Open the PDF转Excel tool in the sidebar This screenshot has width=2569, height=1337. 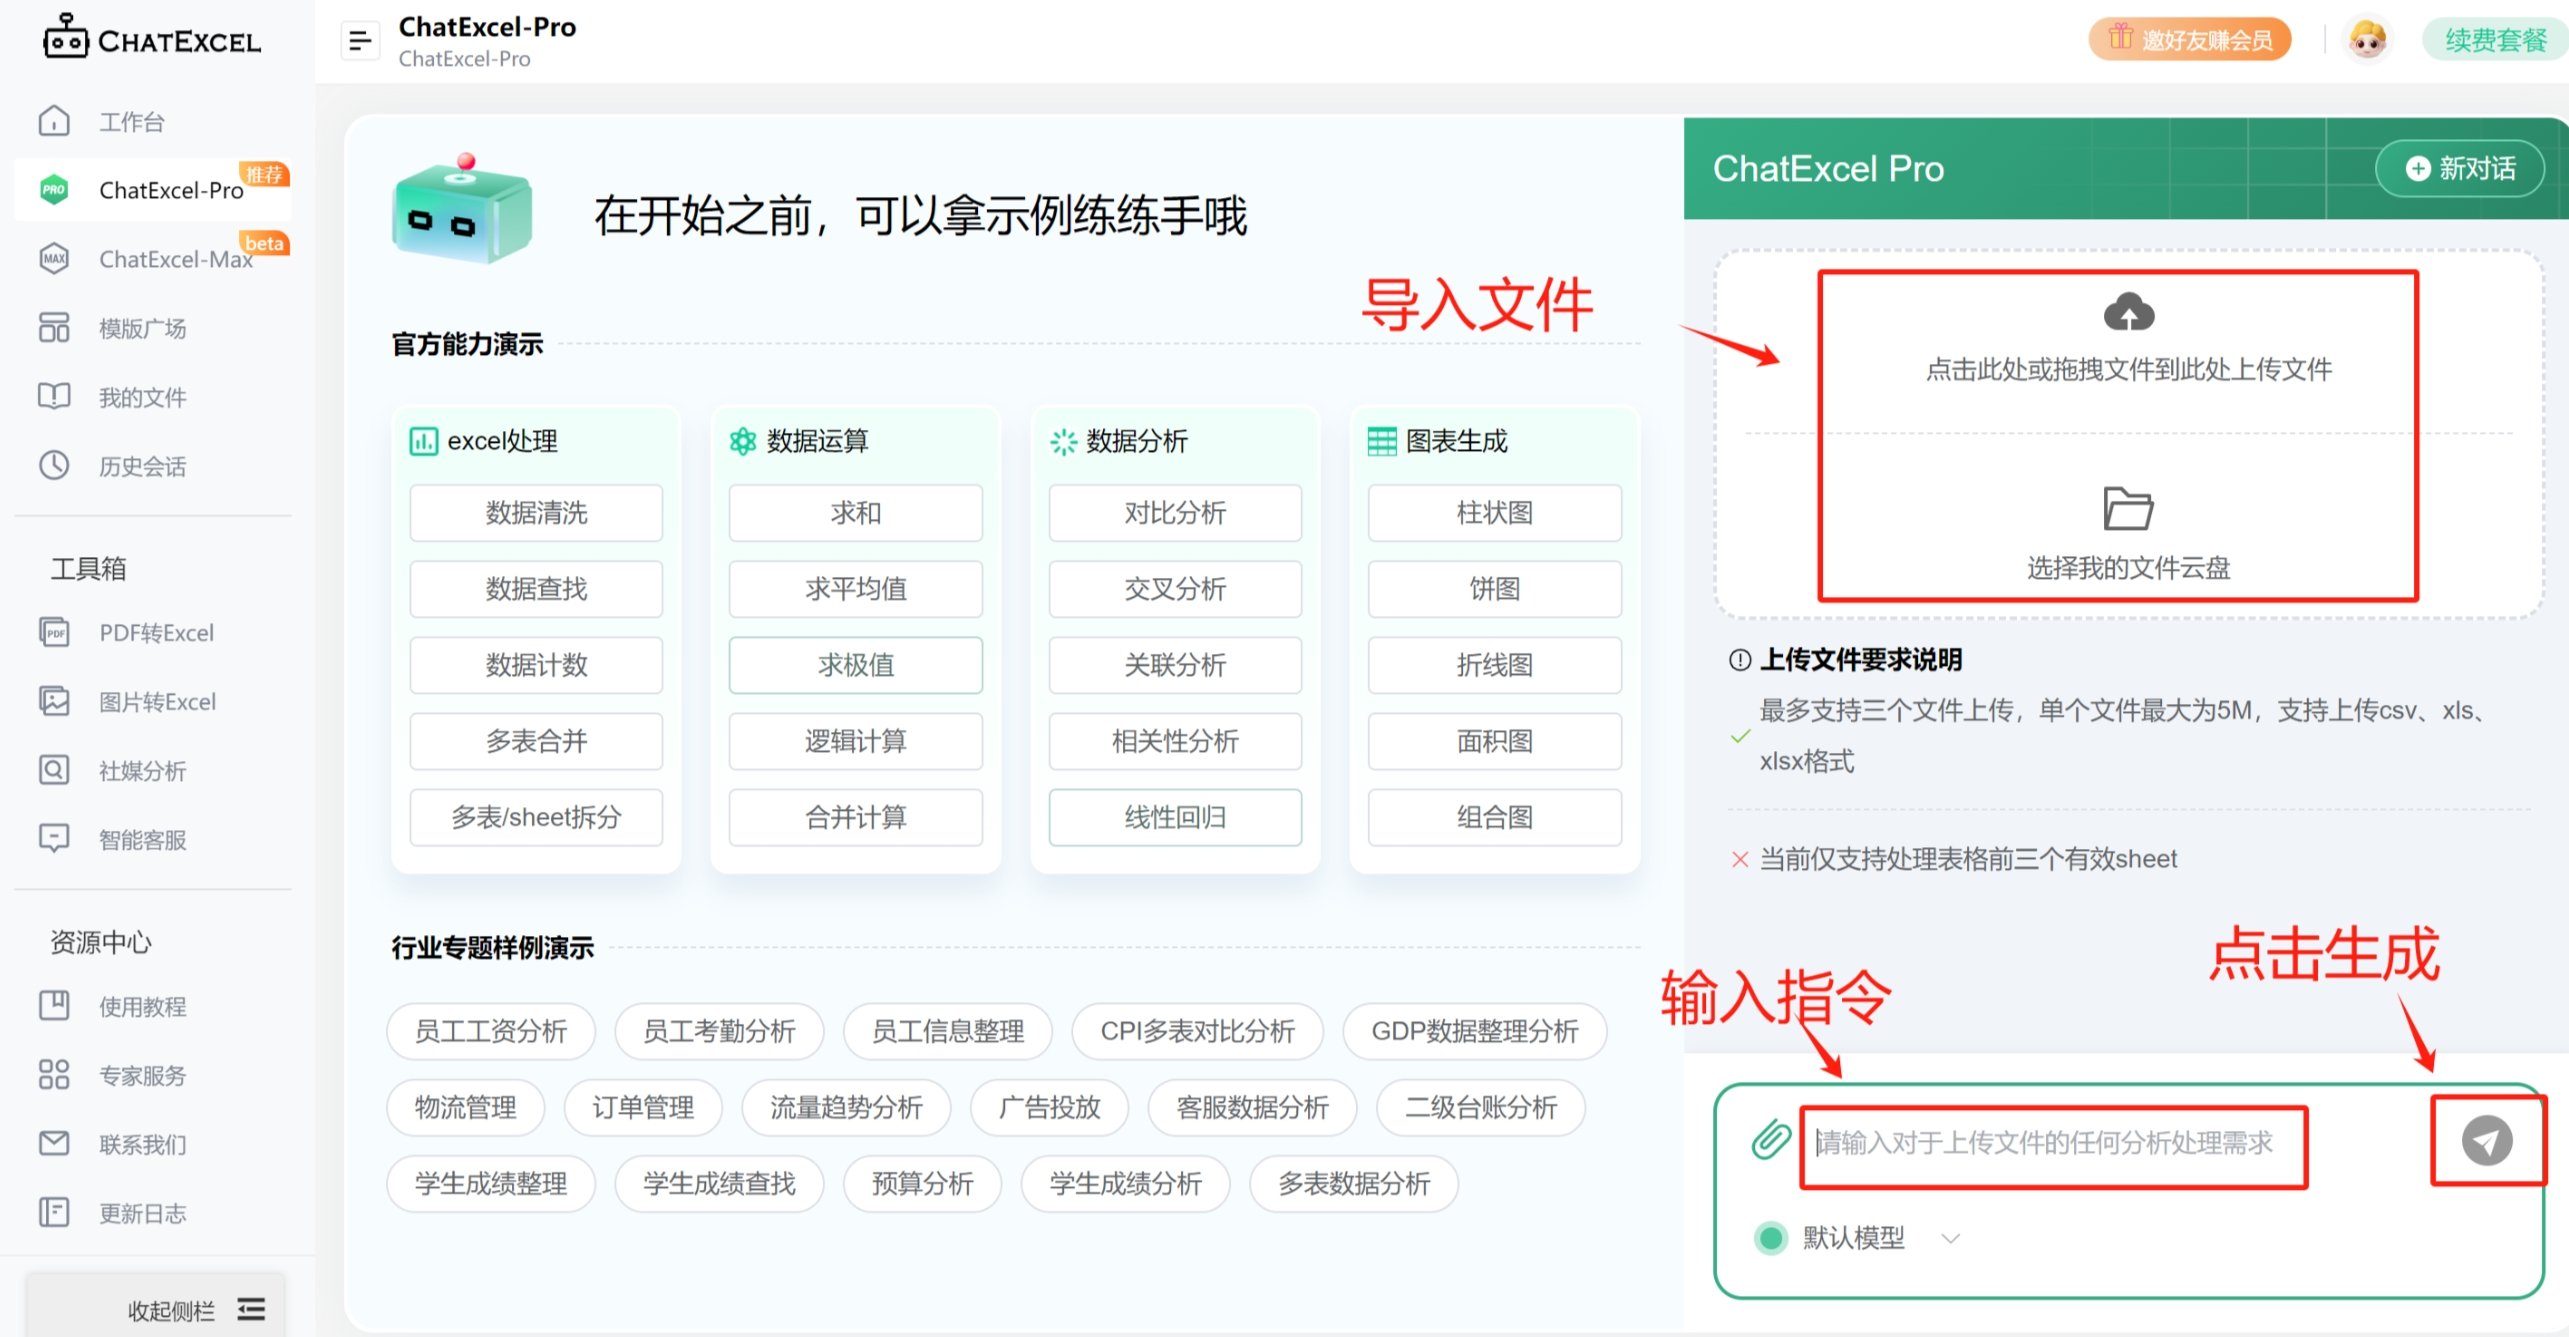(x=155, y=632)
